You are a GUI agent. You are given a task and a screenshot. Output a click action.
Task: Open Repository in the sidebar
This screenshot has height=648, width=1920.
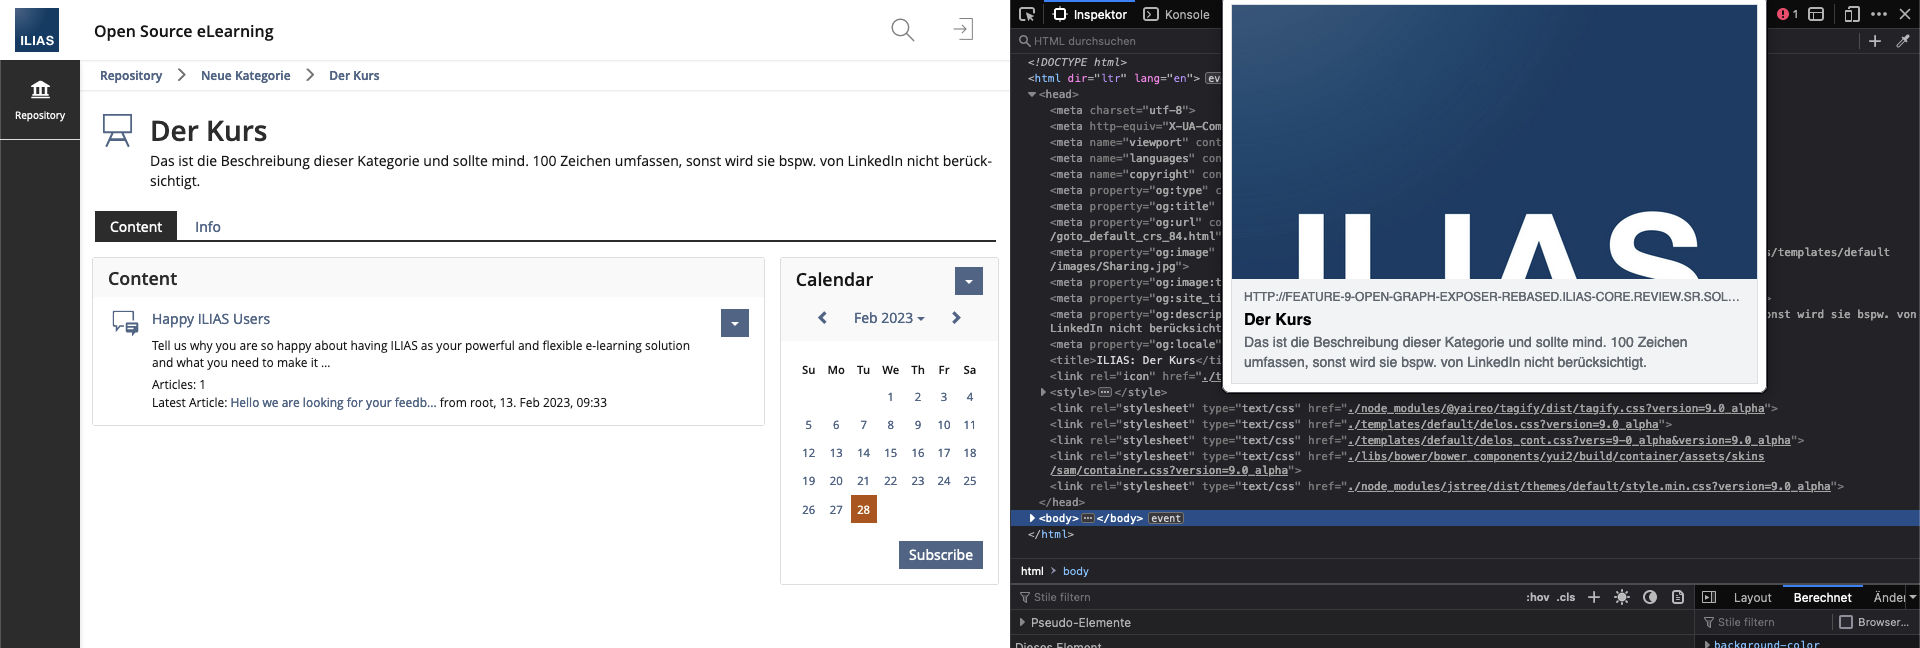40,100
